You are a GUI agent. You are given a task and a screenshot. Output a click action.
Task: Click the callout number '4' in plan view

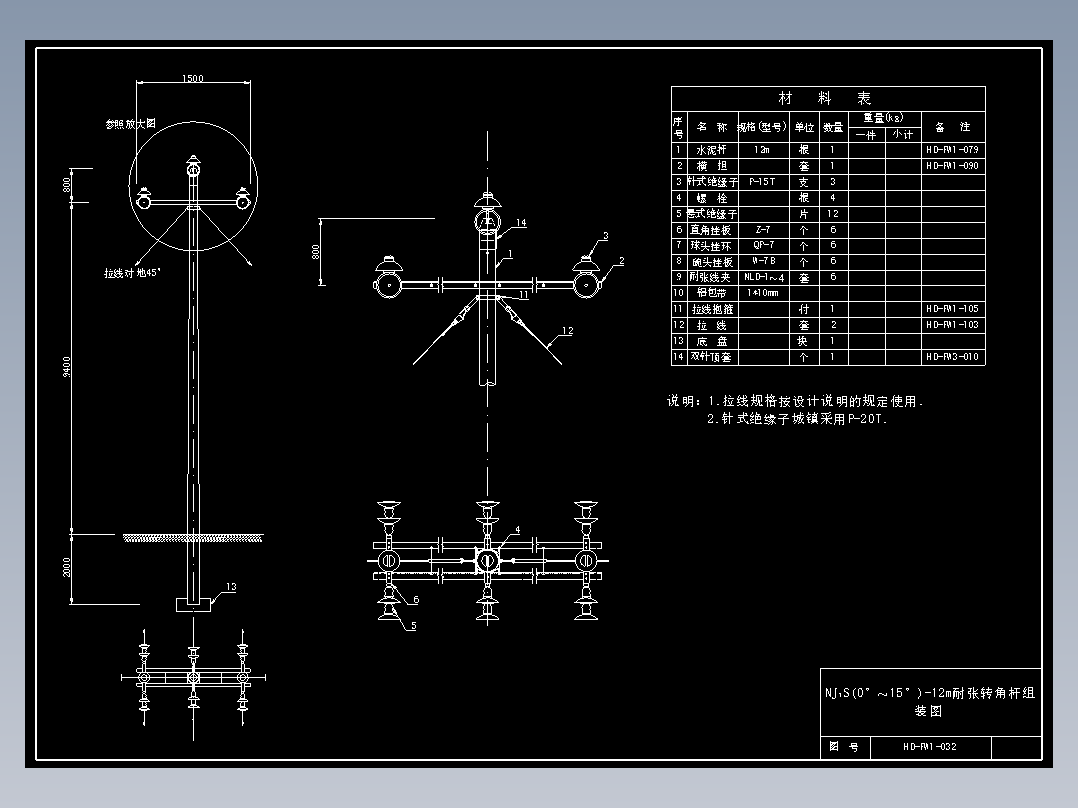click(x=518, y=530)
